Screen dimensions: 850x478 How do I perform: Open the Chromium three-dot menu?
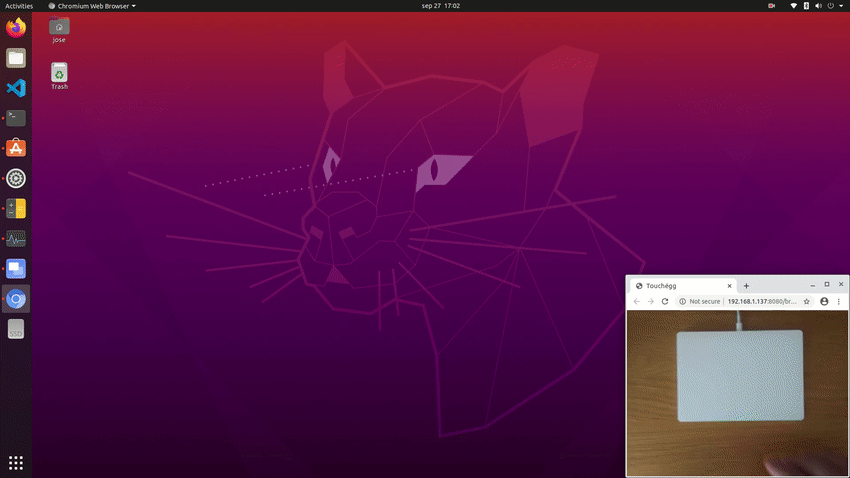[839, 301]
